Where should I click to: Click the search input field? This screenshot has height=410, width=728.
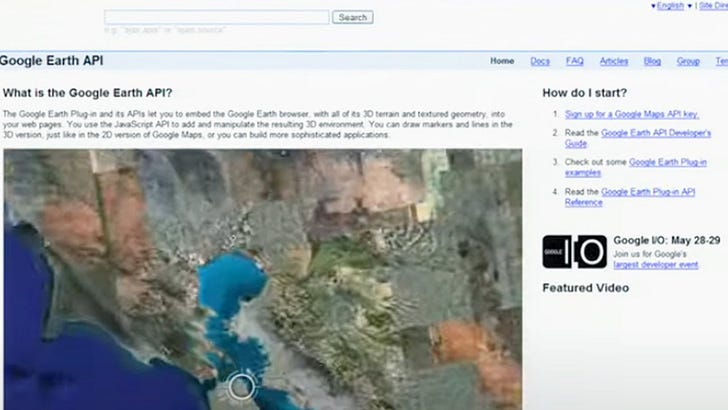pos(216,17)
